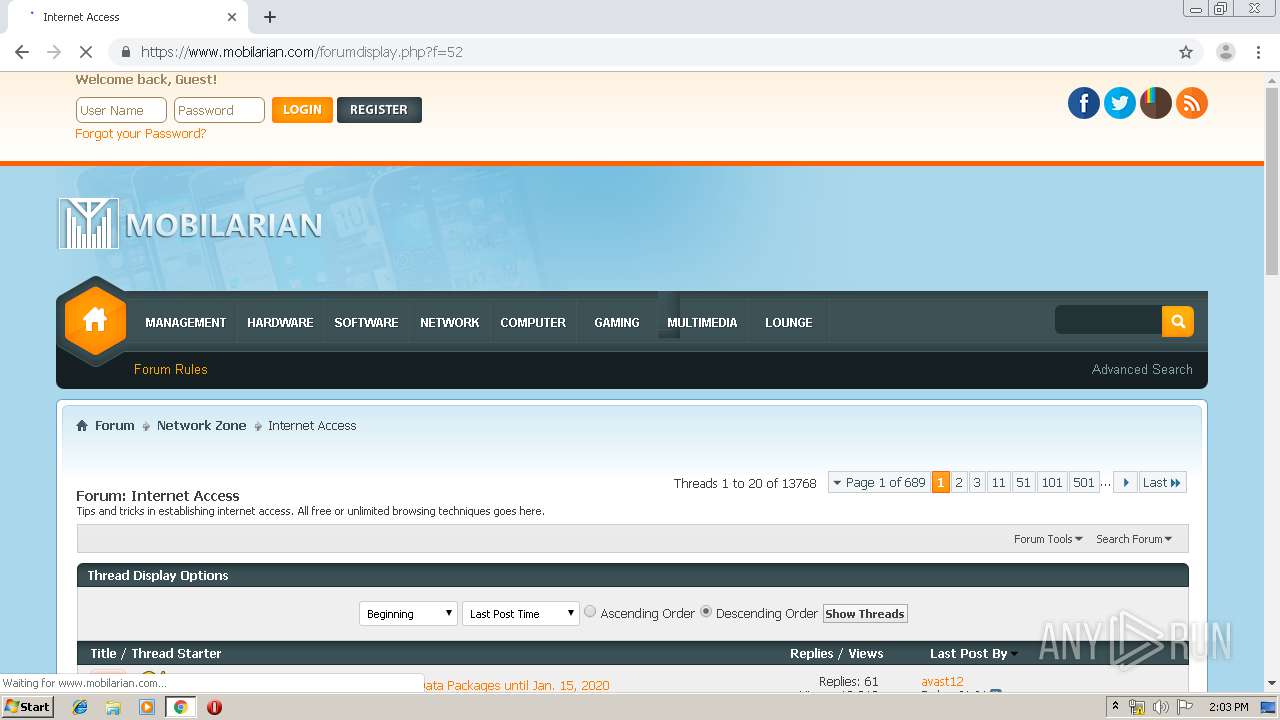This screenshot has height=720, width=1280.
Task: Select Descending Order radio button
Action: pos(706,612)
